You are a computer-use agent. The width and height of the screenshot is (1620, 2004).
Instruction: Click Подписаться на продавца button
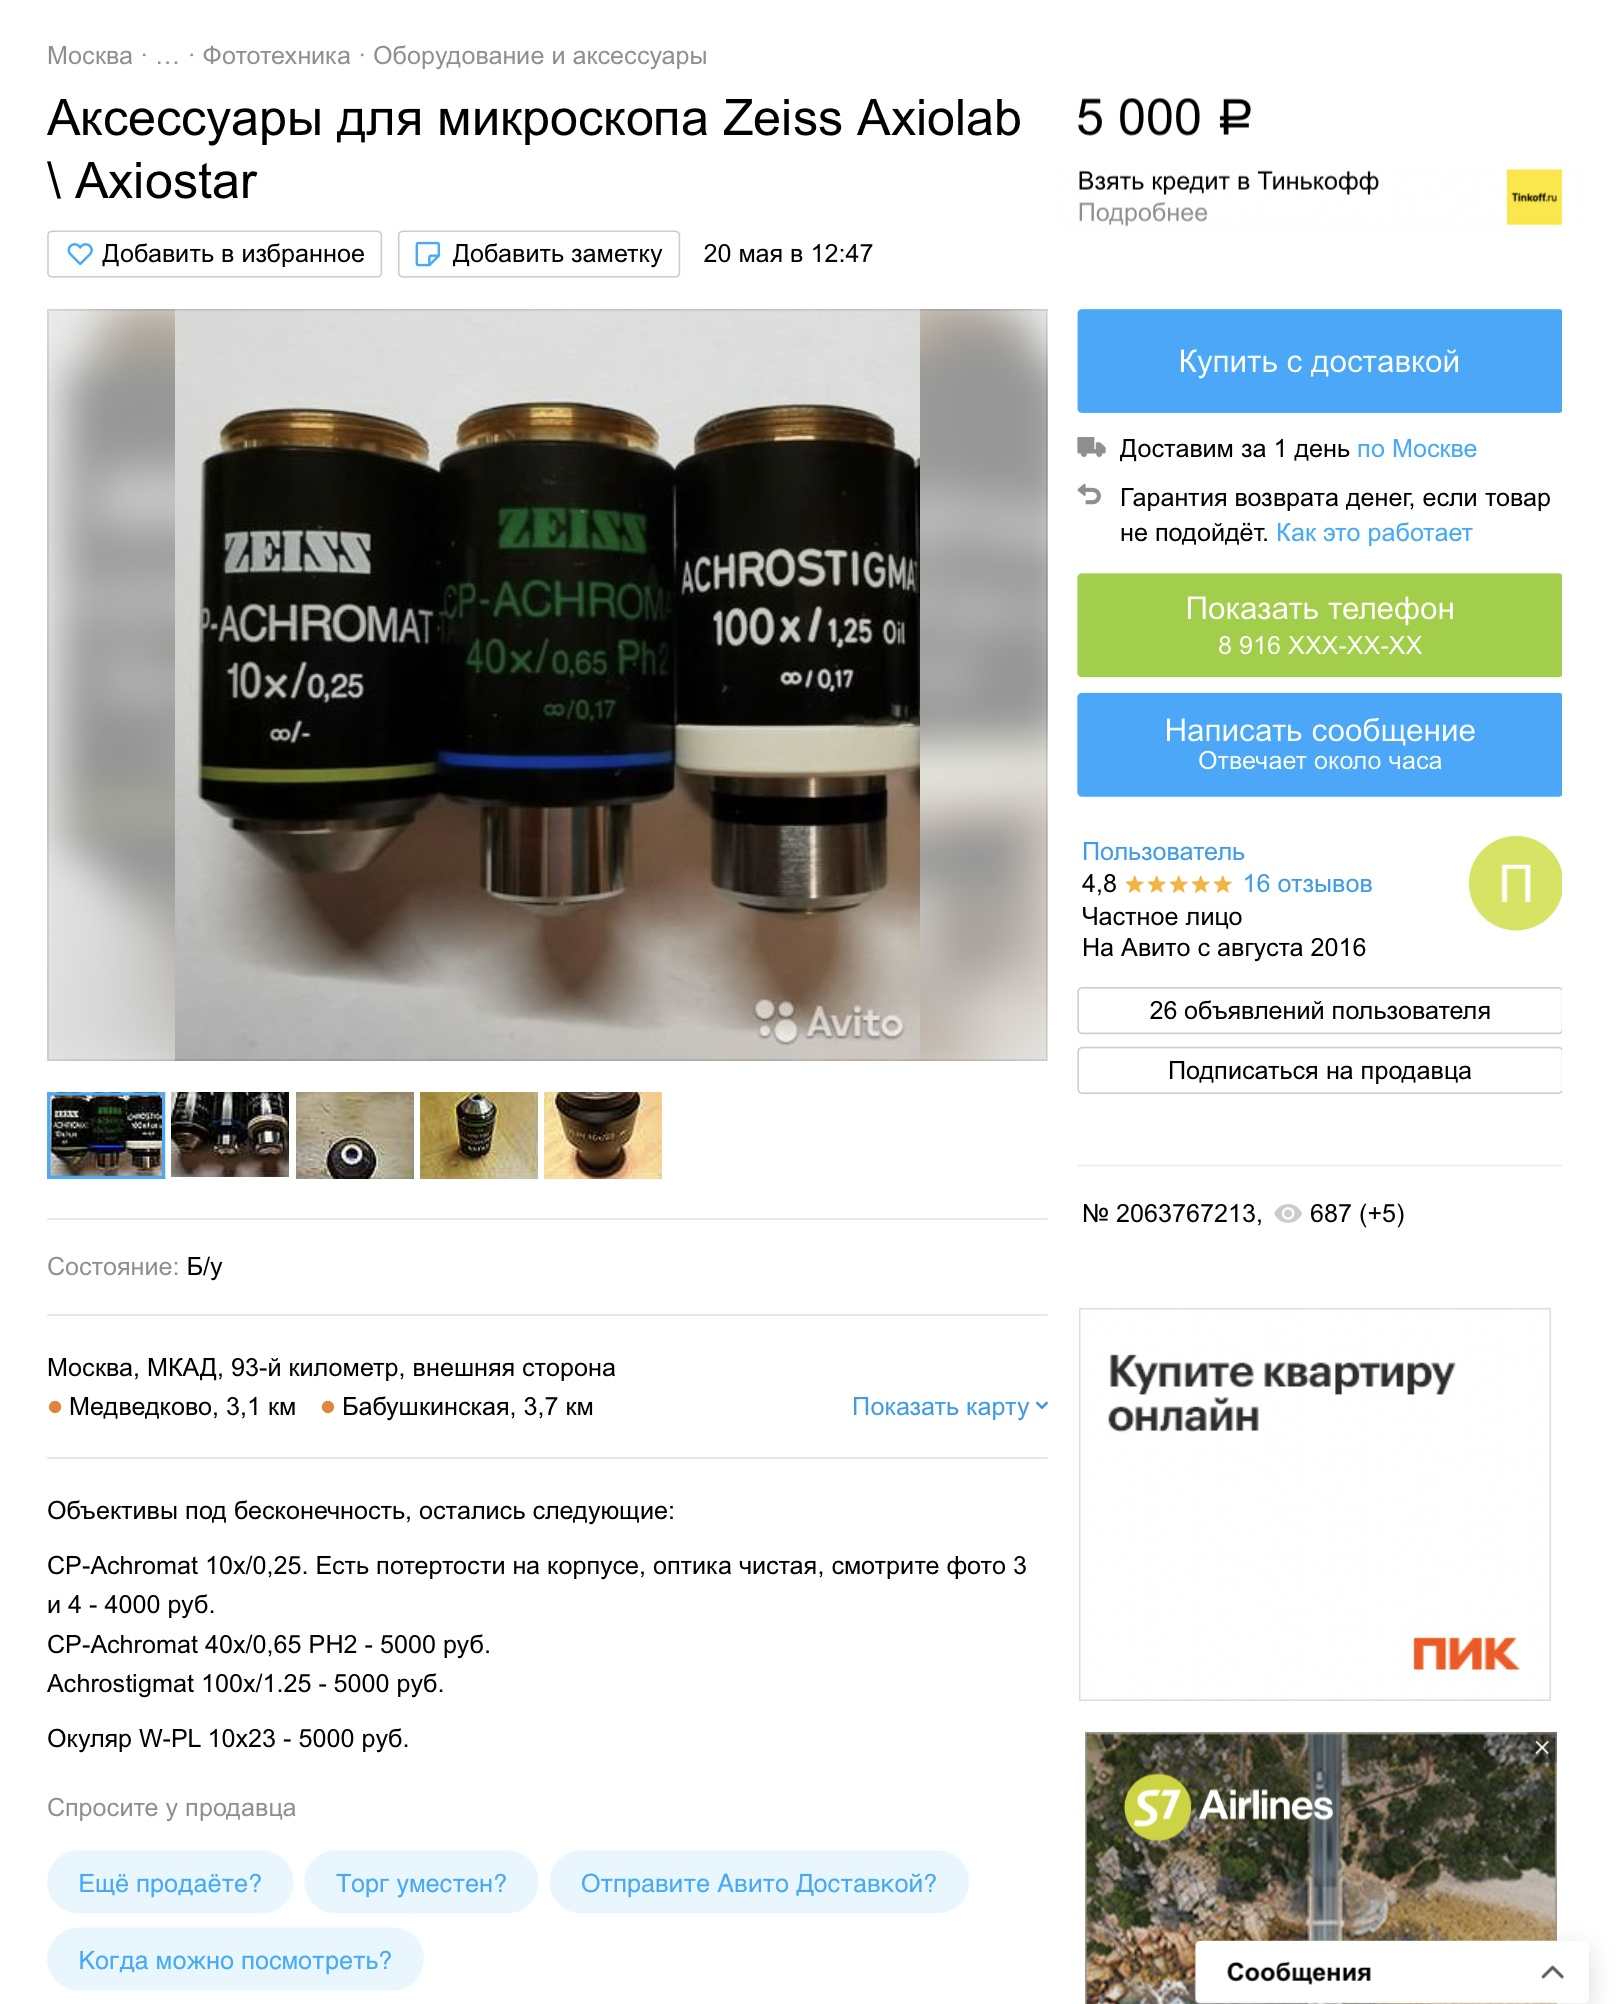coord(1319,1070)
